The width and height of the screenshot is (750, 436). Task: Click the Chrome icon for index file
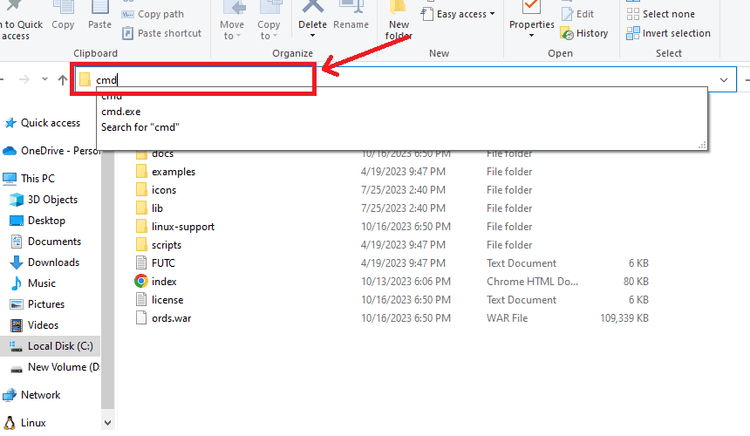[141, 281]
